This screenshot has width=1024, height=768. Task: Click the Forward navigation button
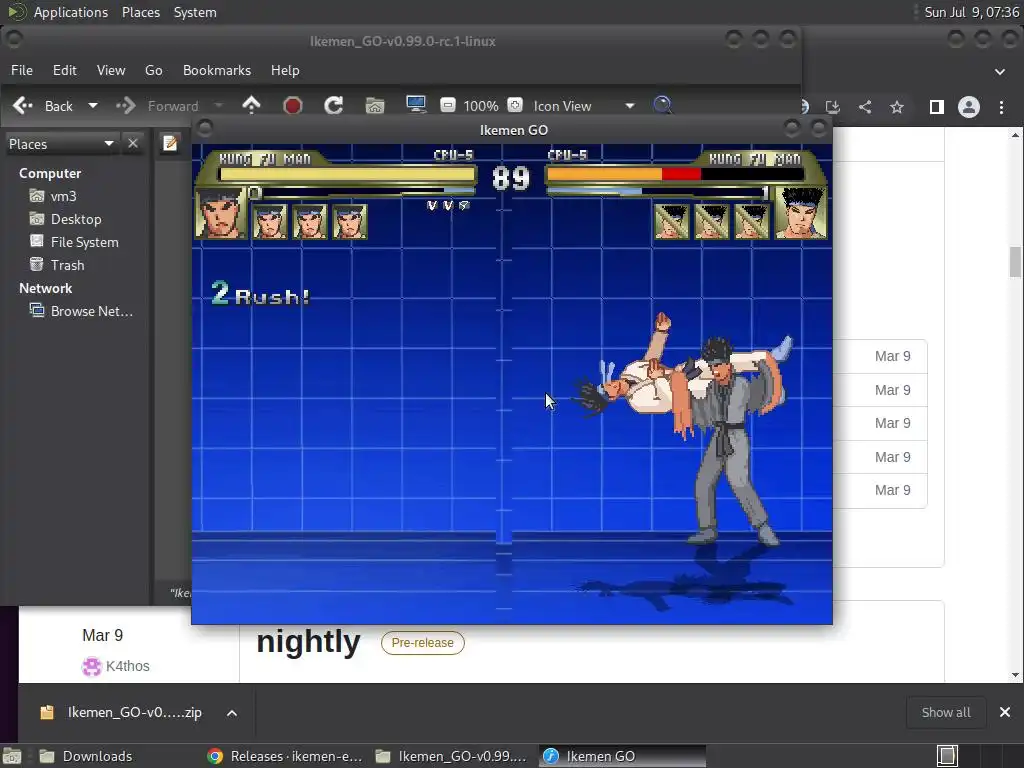point(157,106)
